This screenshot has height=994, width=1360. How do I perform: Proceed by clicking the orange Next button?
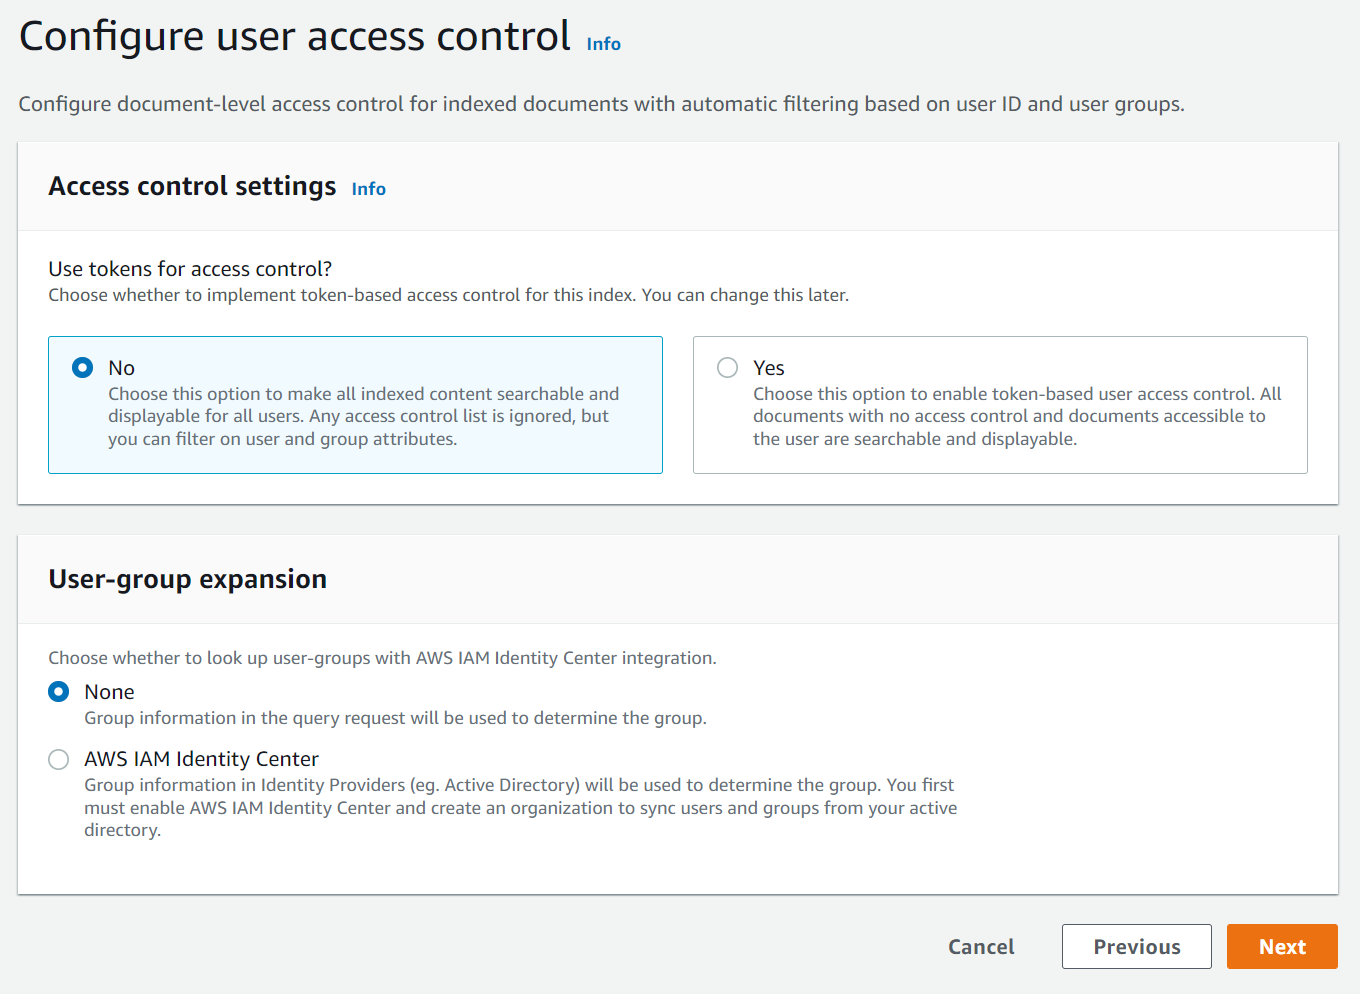click(x=1281, y=947)
